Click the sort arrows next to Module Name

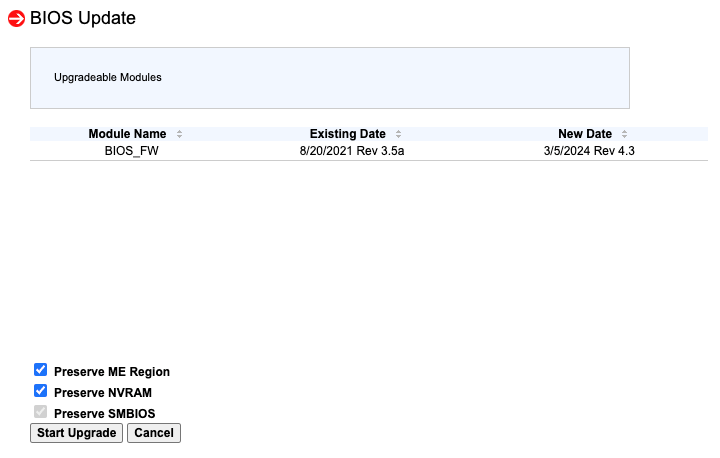click(x=179, y=134)
